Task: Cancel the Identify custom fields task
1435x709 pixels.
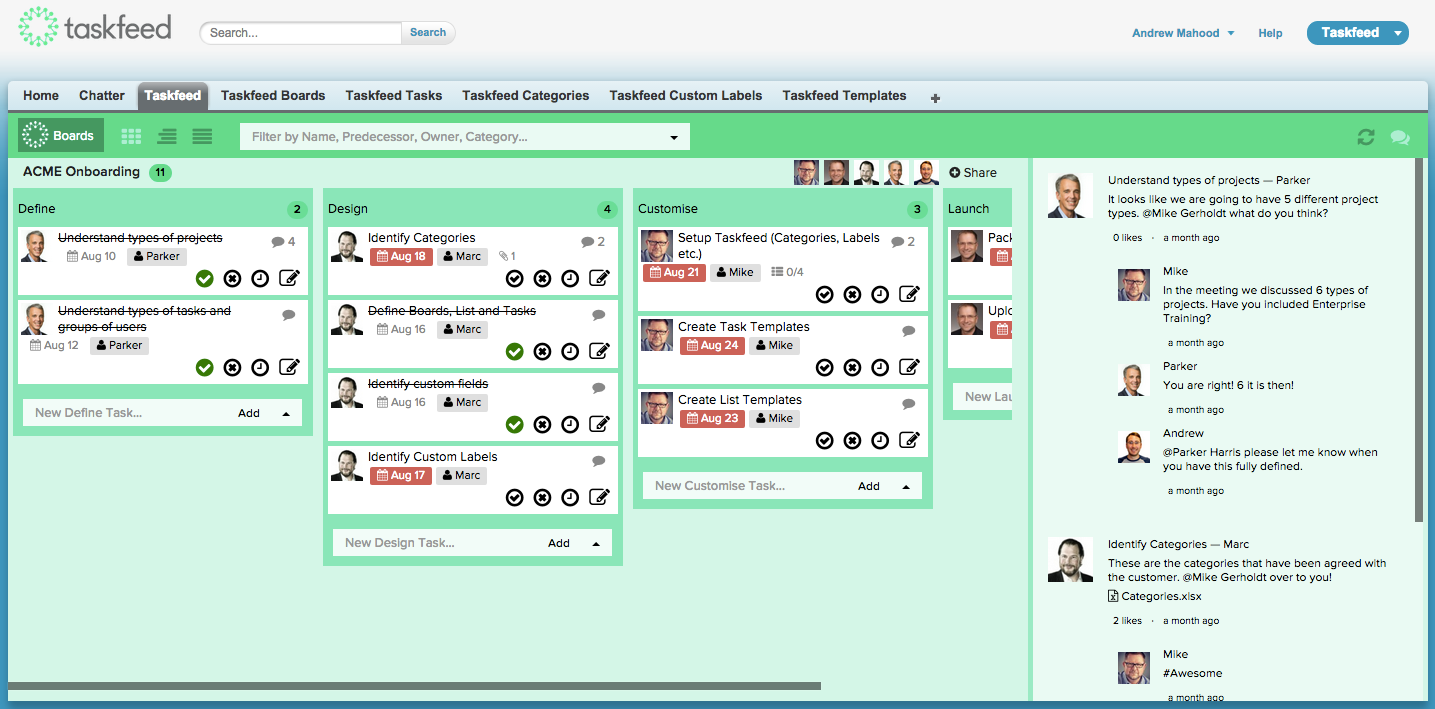Action: [542, 424]
